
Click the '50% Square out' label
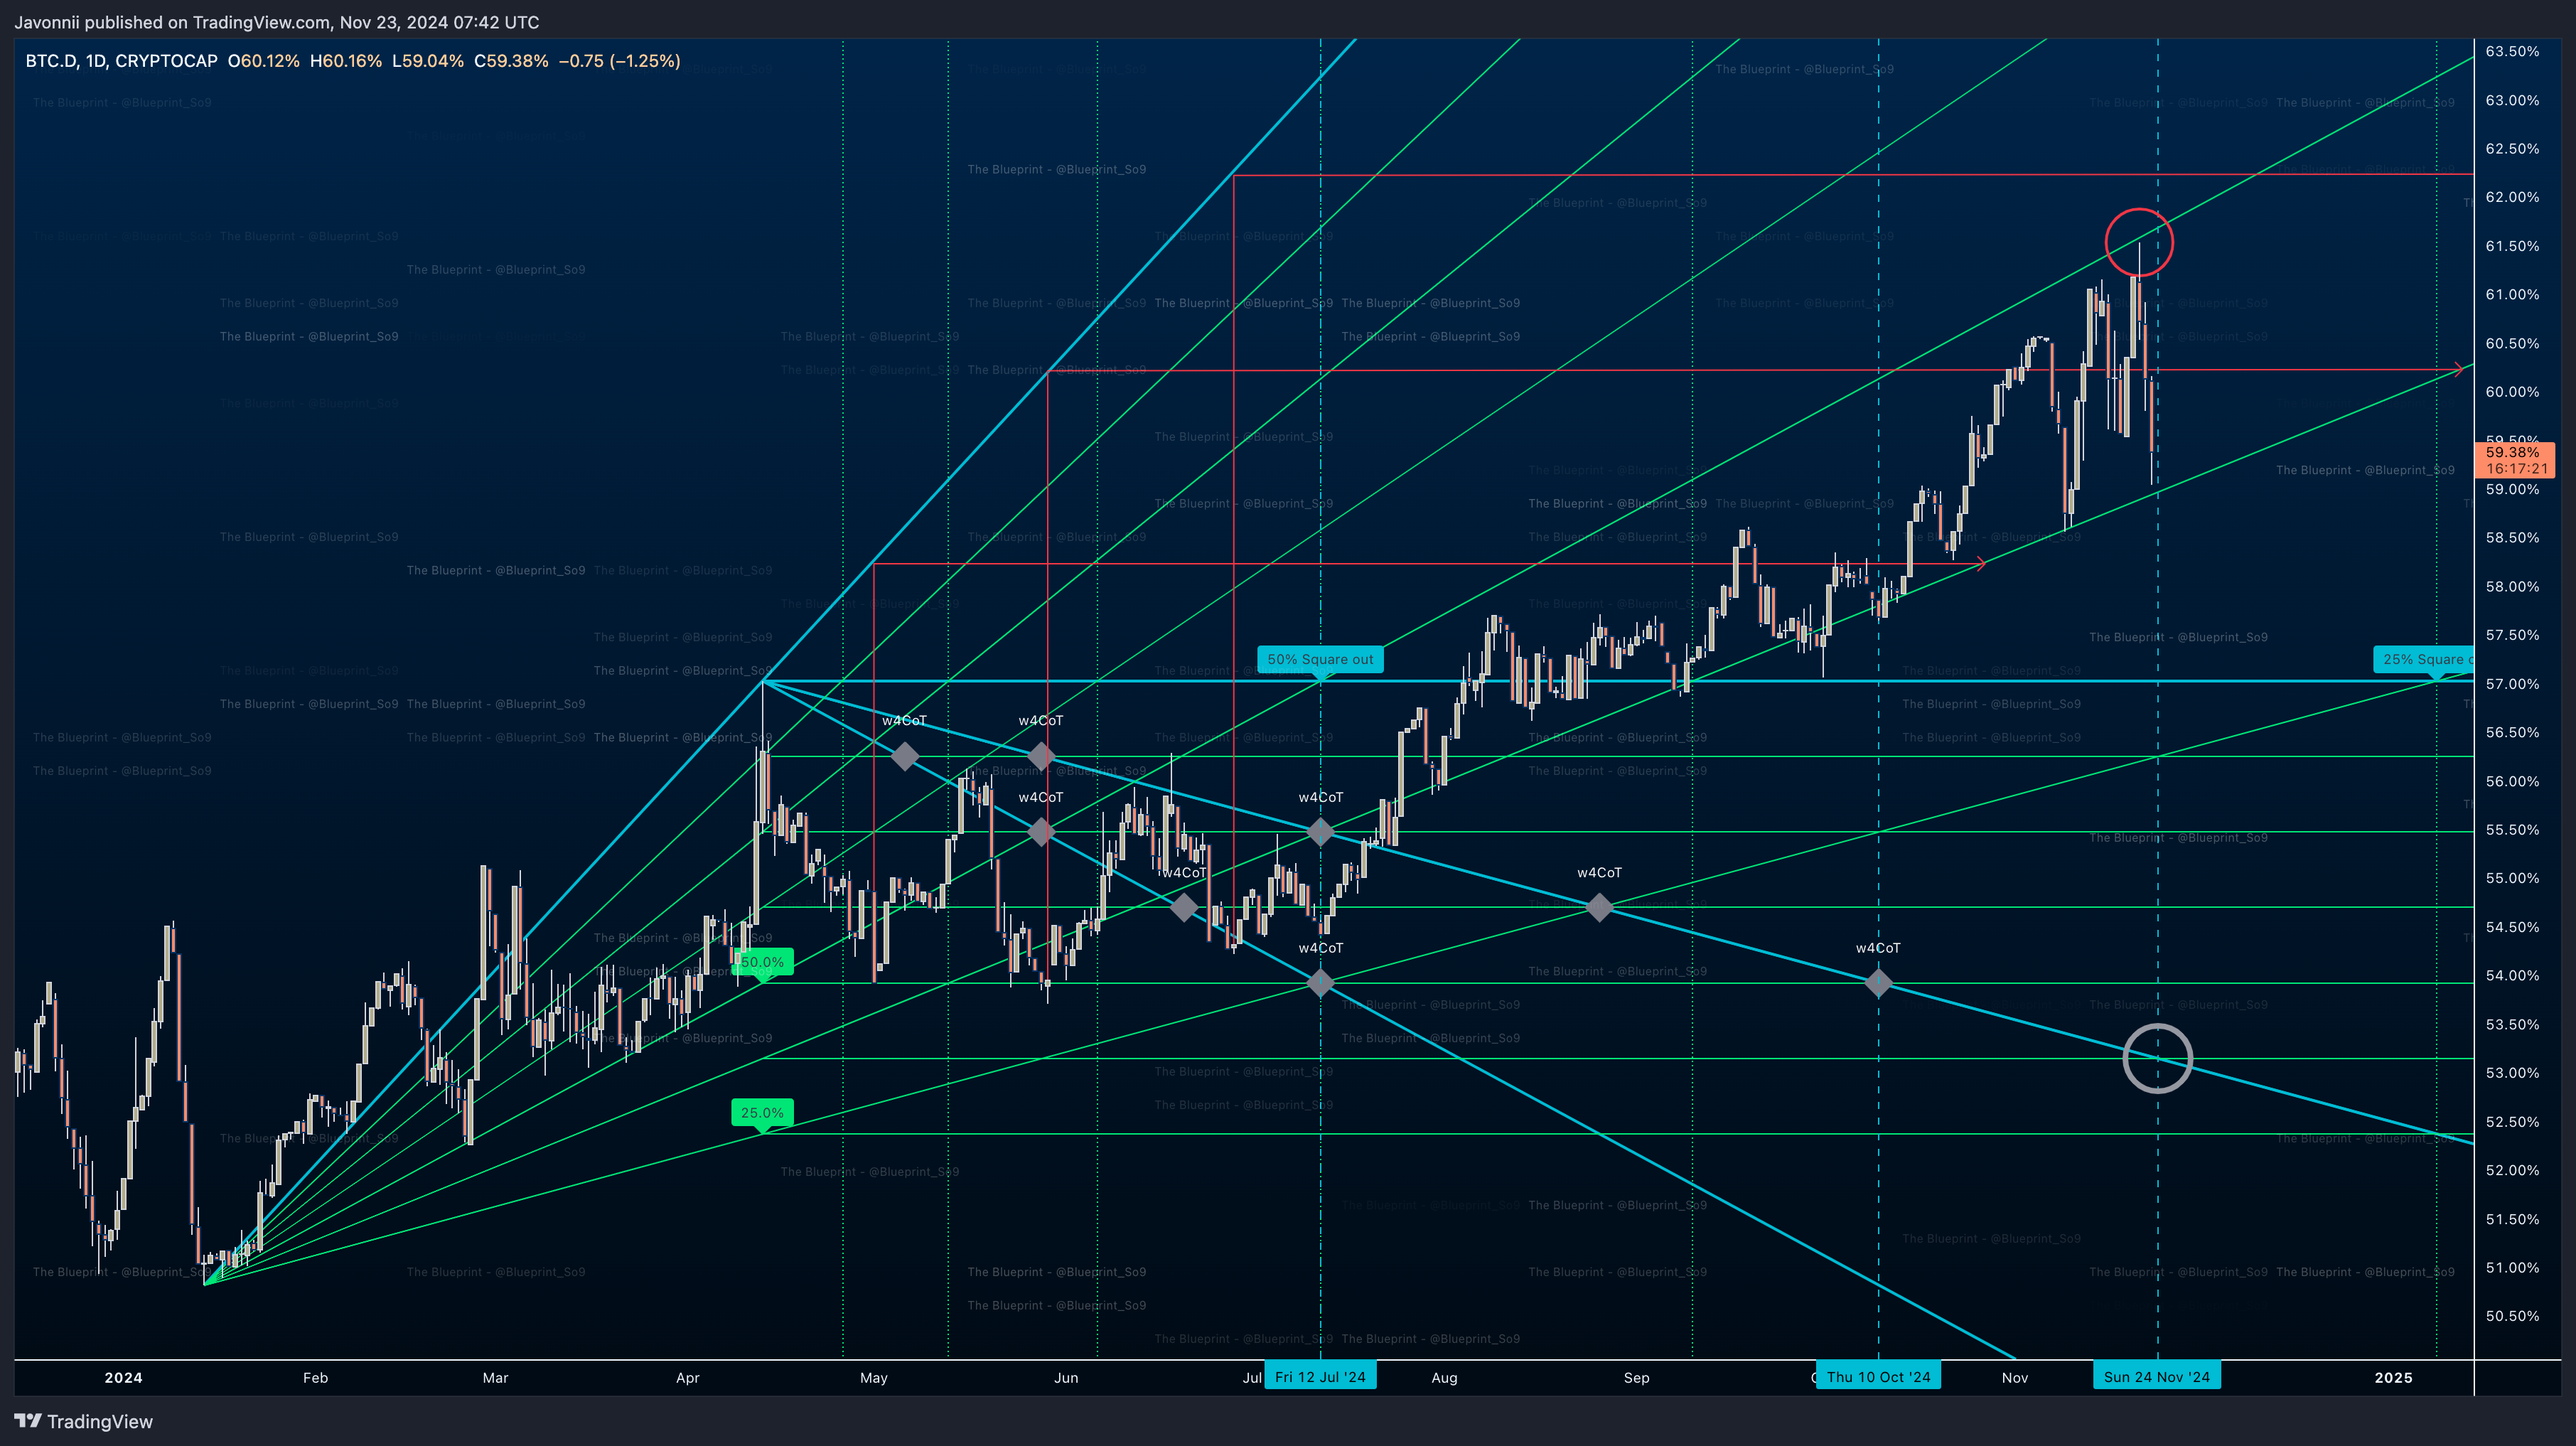(1320, 659)
